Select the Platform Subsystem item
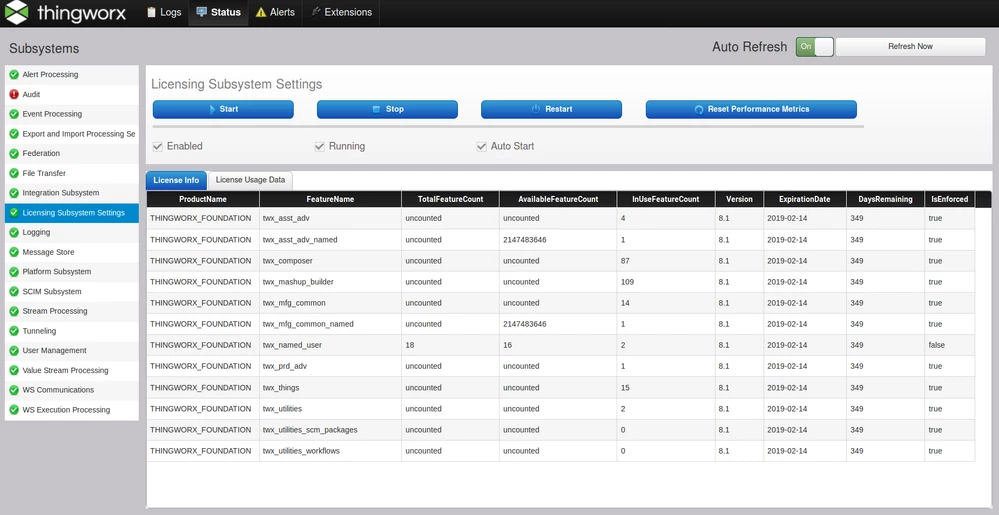This screenshot has height=515, width=999. click(71, 272)
